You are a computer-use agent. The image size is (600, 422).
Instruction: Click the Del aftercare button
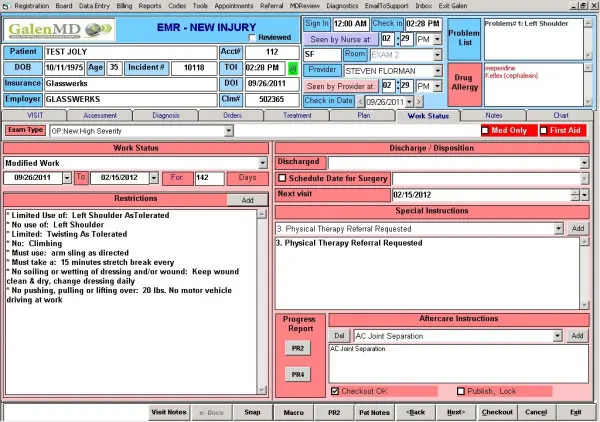[339, 336]
